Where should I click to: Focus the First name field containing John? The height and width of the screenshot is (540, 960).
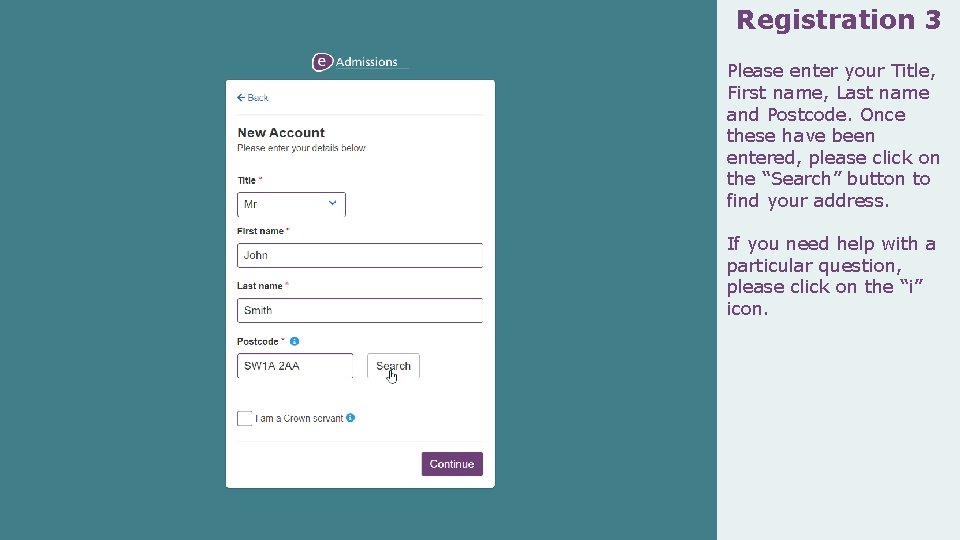pos(359,255)
